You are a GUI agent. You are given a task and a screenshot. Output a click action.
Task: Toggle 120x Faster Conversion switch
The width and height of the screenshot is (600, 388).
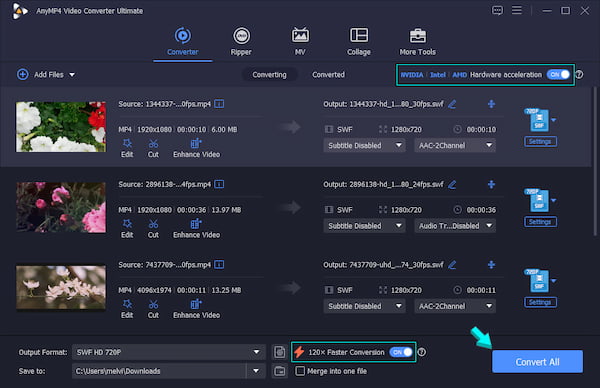click(x=401, y=352)
